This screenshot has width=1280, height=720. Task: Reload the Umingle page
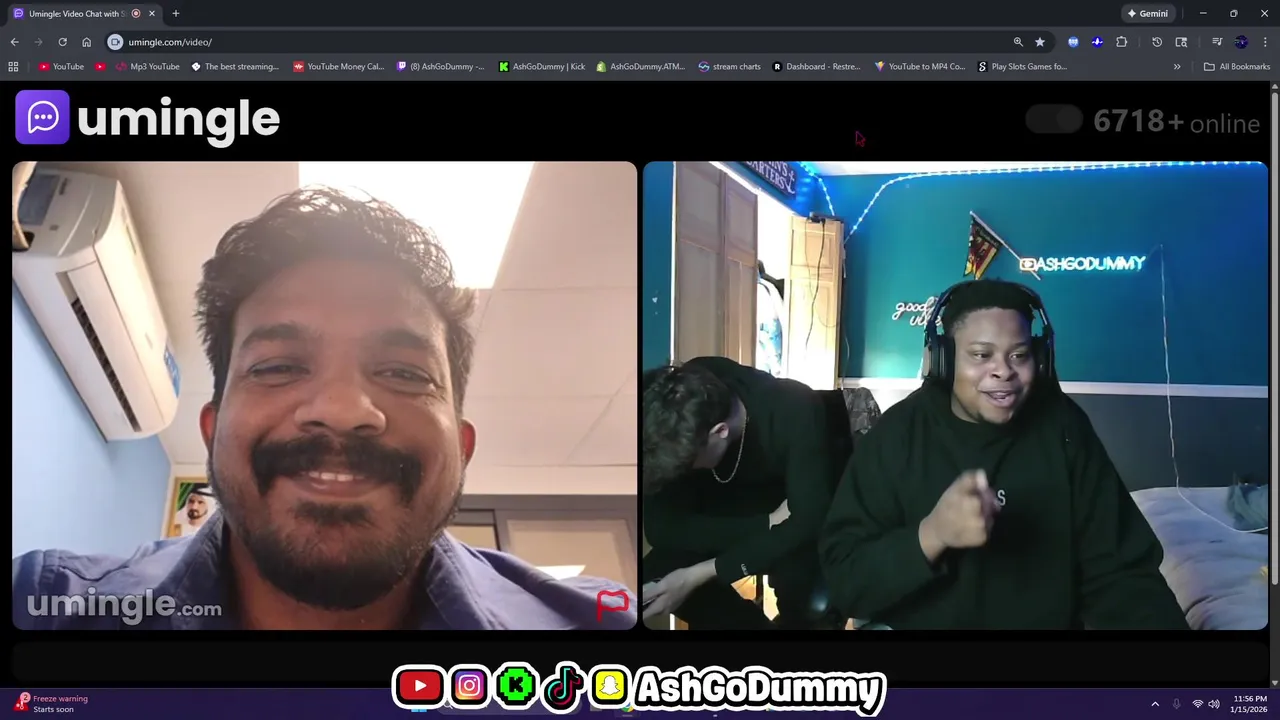[x=62, y=42]
